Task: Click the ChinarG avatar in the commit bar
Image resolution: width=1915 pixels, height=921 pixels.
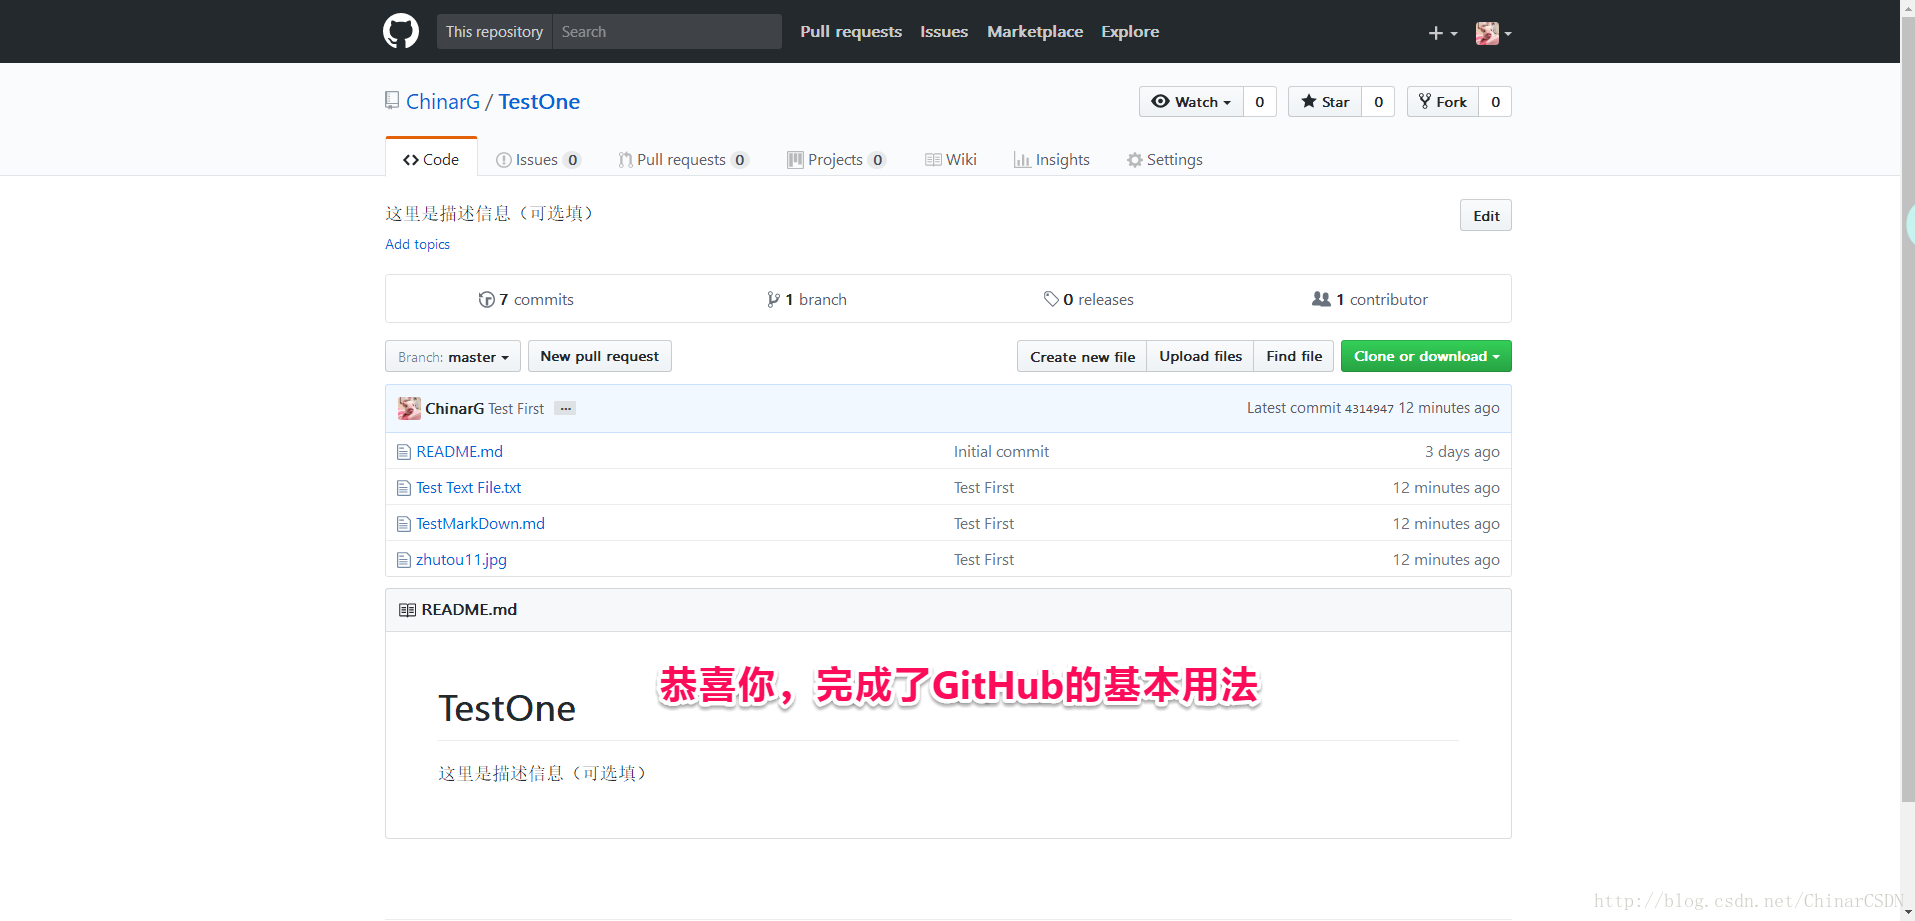Action: (409, 408)
